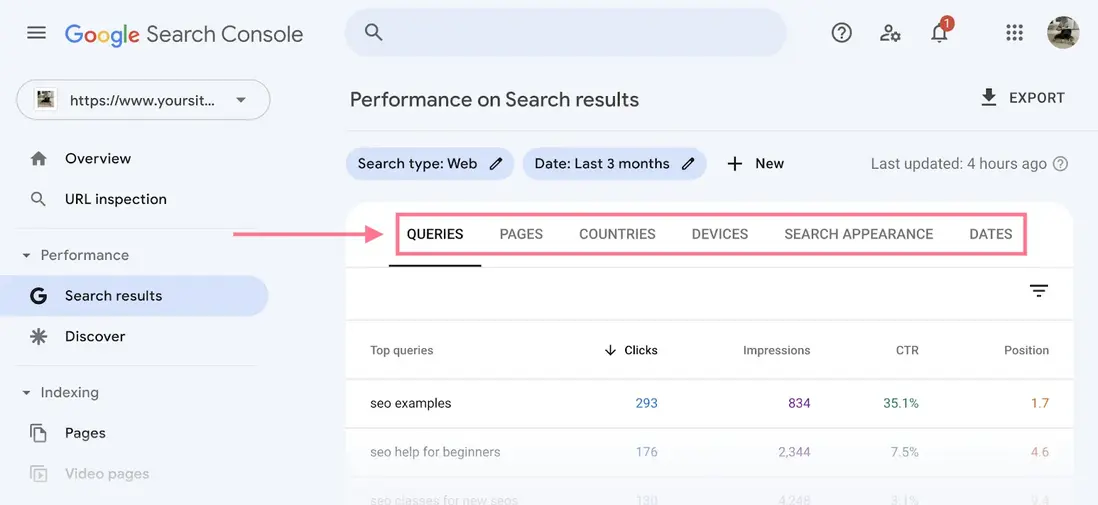Collapse the Performance section

(x=26, y=256)
